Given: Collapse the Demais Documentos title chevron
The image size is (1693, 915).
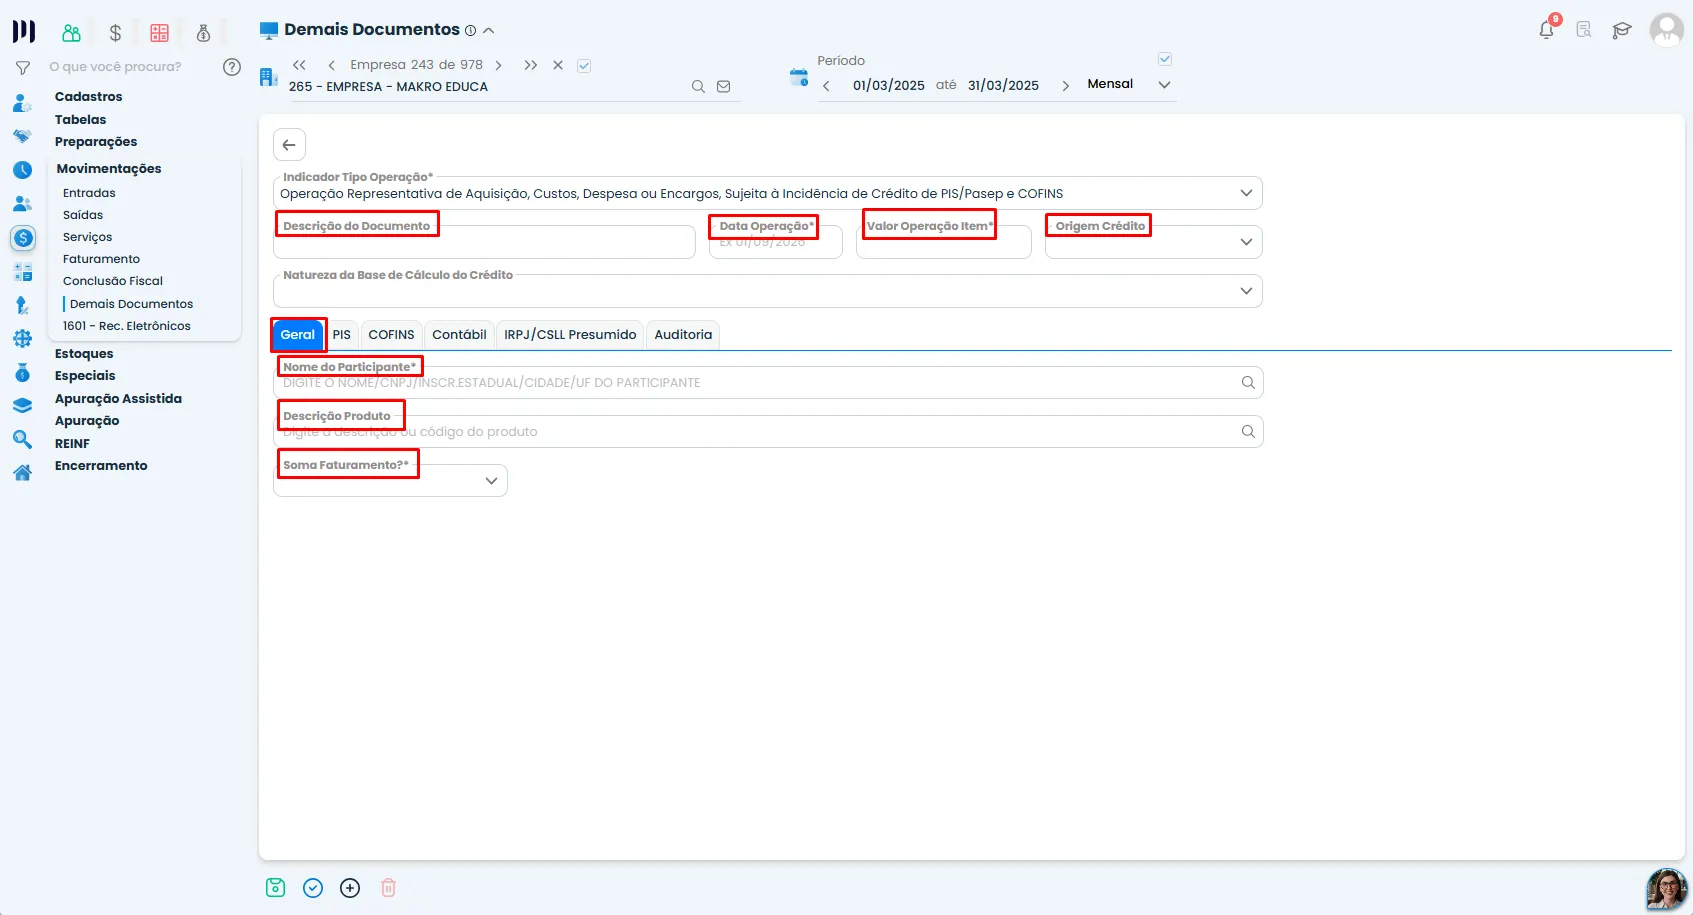Looking at the screenshot, I should pos(489,31).
